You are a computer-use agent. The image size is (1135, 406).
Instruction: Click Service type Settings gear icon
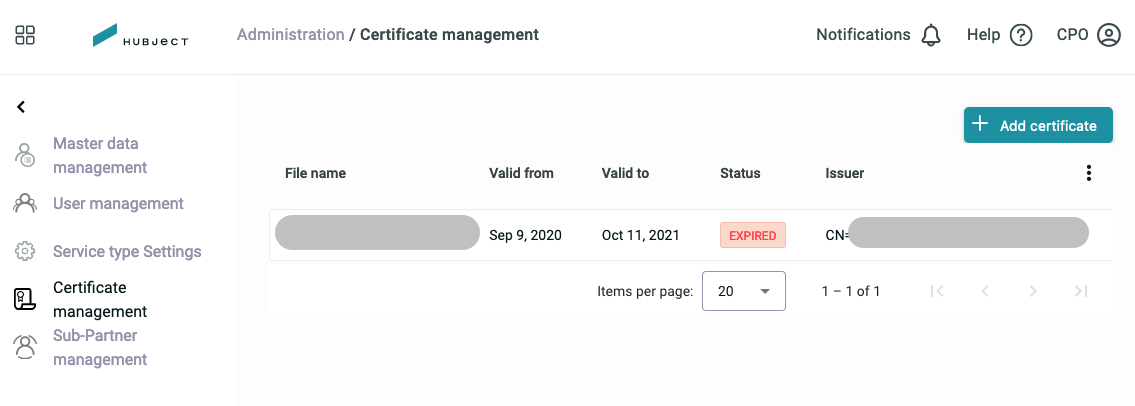click(x=25, y=251)
